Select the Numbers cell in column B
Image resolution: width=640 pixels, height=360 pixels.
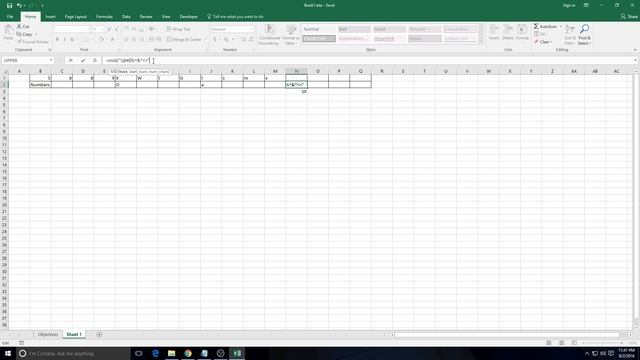tap(40, 84)
